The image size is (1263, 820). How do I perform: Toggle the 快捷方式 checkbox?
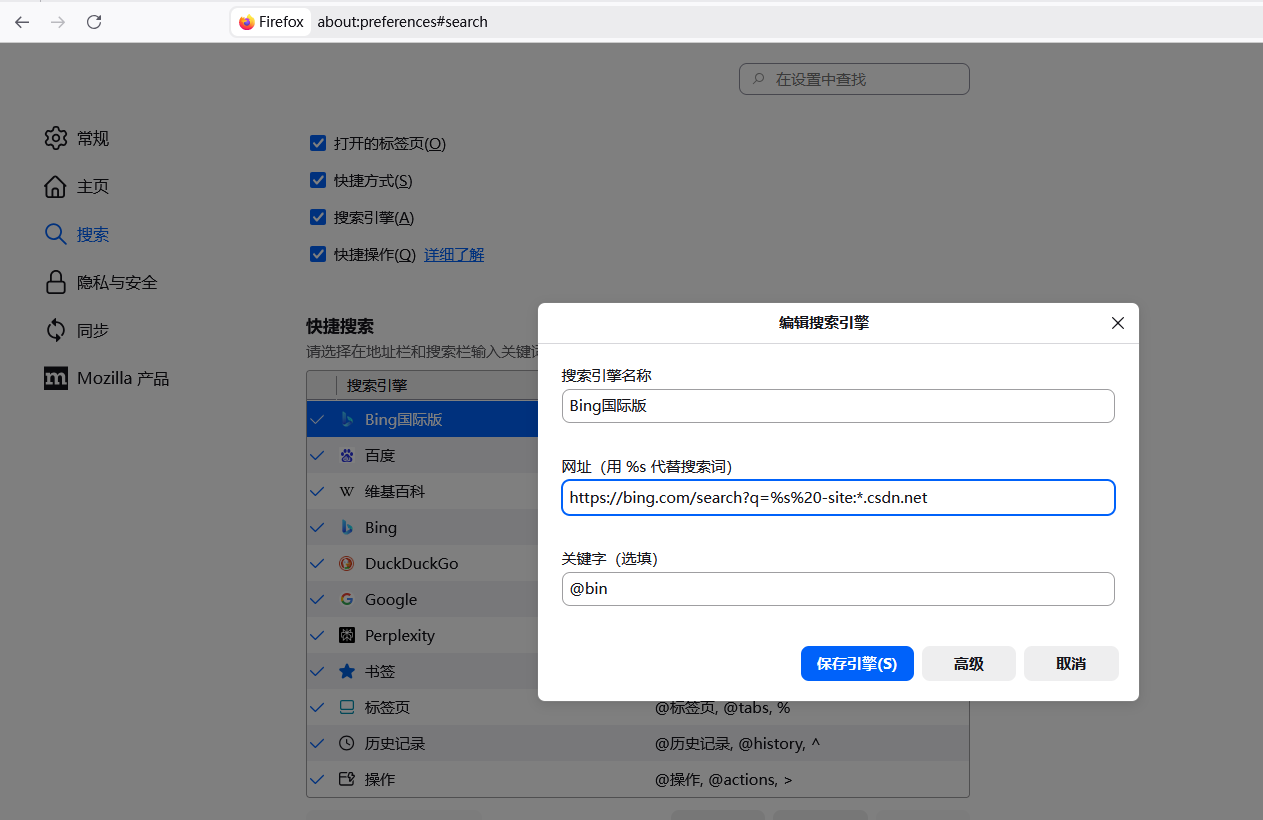[318, 181]
